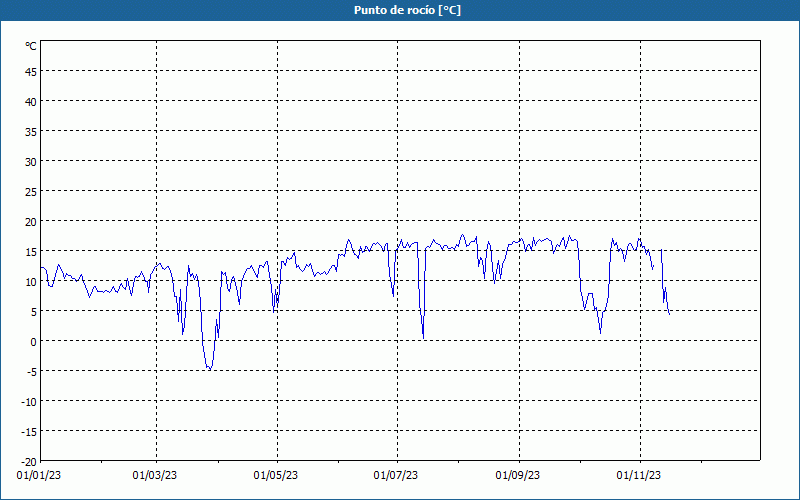Click the -15 y-axis label
800x500 pixels.
pyautogui.click(x=29, y=432)
